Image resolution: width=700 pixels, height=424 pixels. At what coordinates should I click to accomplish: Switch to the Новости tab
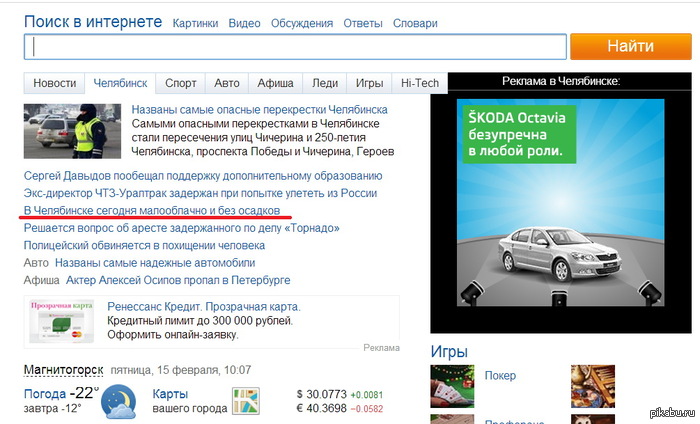[54, 83]
